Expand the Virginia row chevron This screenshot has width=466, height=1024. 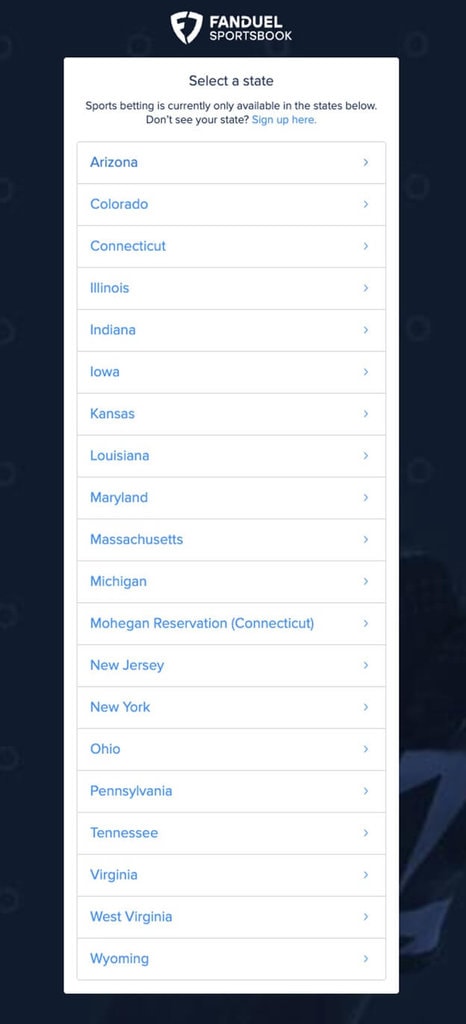click(366, 875)
